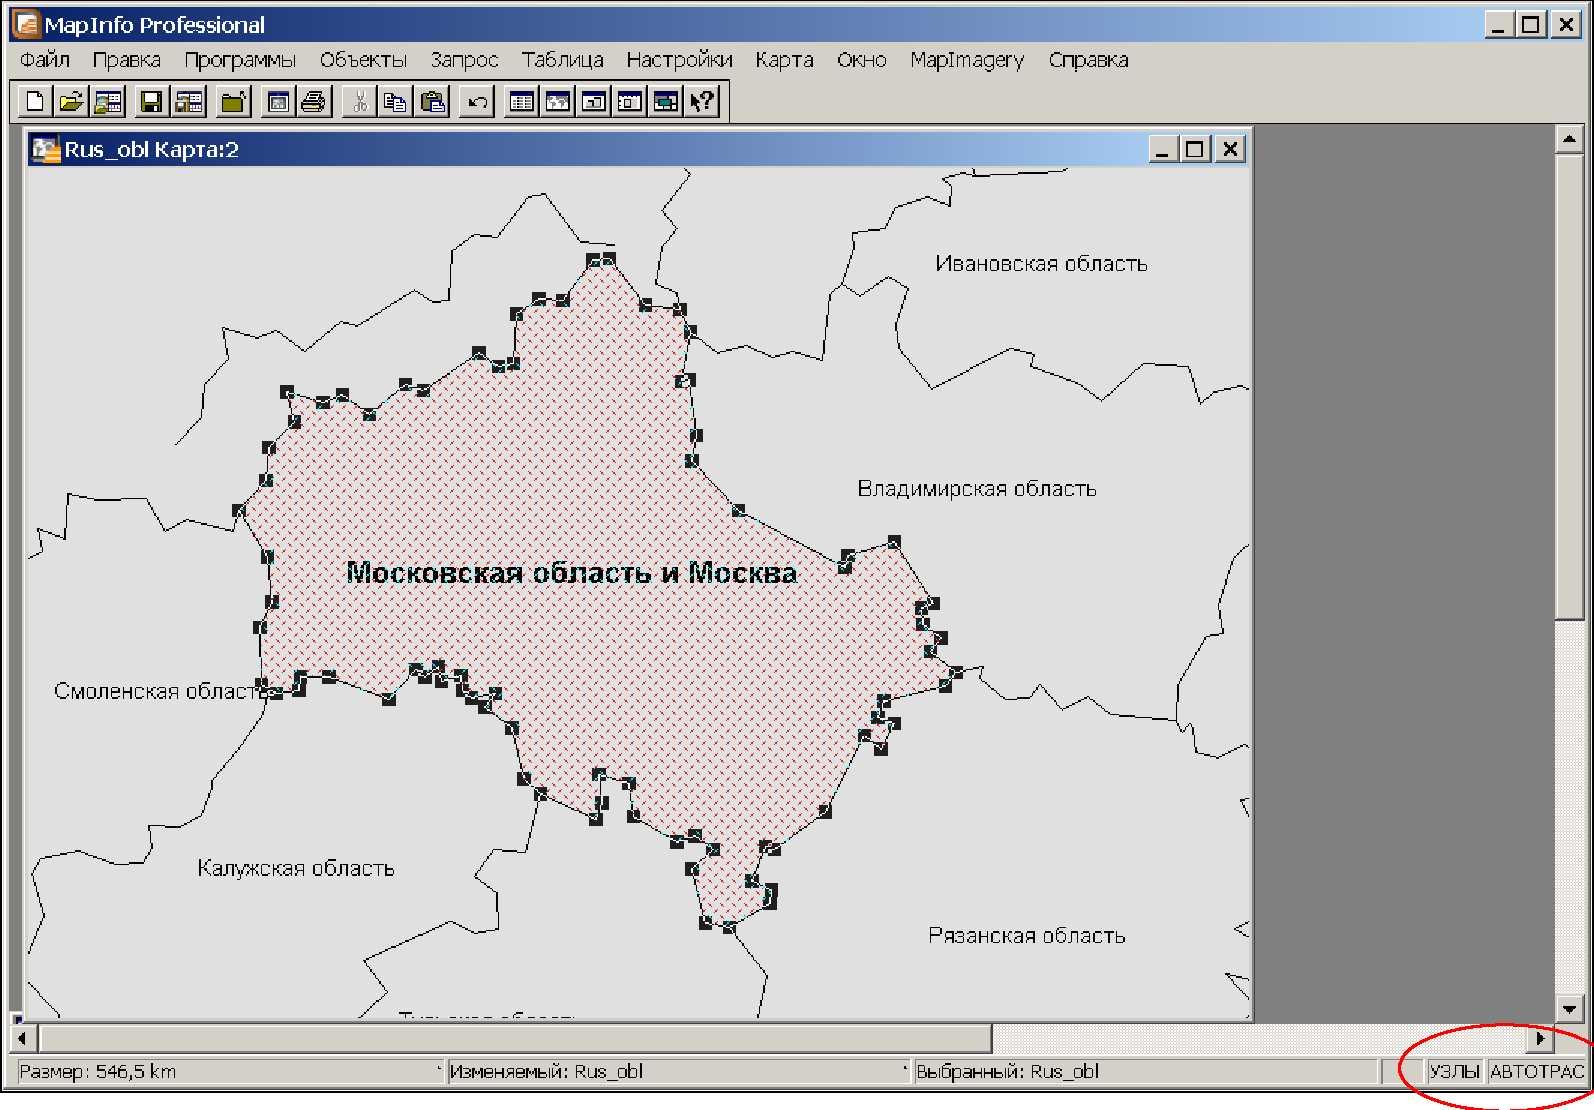Click the Save Table floppy disk icon
Image resolution: width=1594 pixels, height=1110 pixels.
[x=151, y=101]
